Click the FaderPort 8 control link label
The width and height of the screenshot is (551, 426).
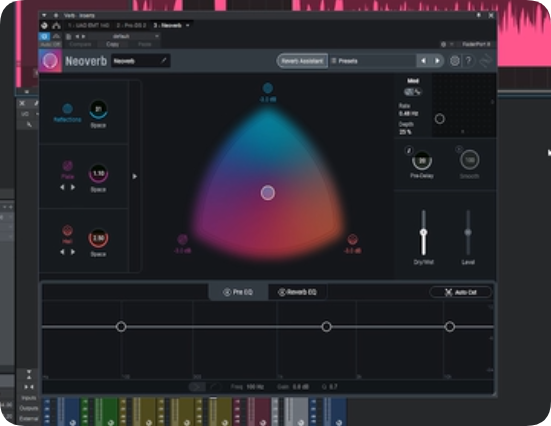click(477, 44)
